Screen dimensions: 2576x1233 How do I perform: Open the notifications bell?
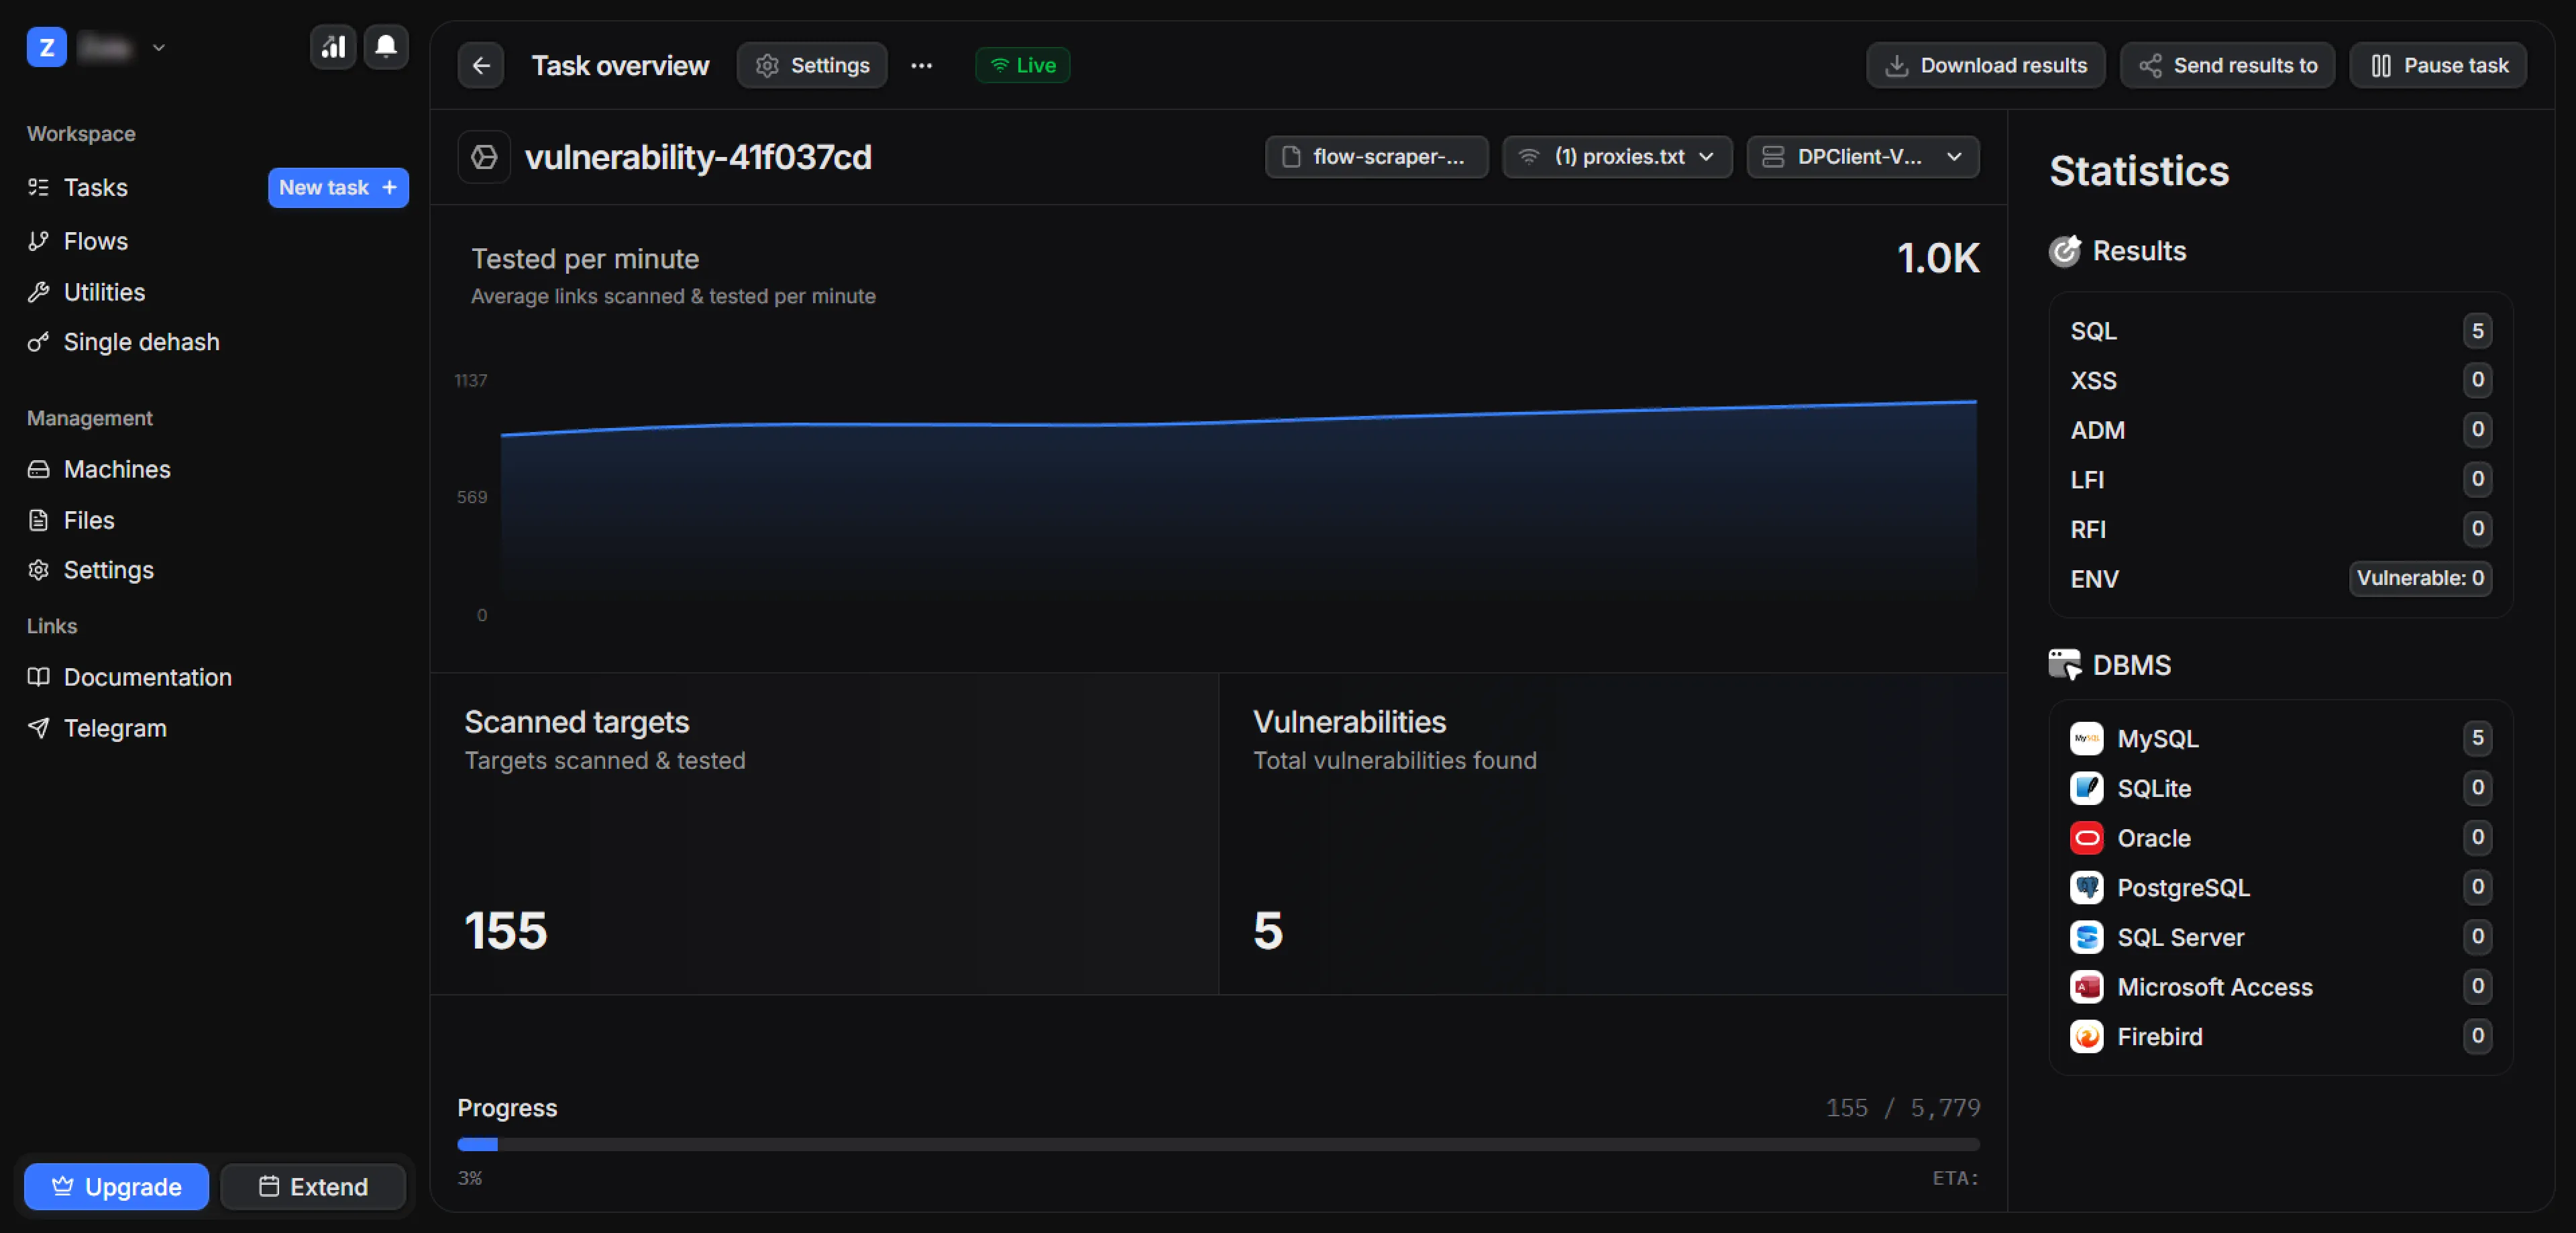pyautogui.click(x=386, y=46)
